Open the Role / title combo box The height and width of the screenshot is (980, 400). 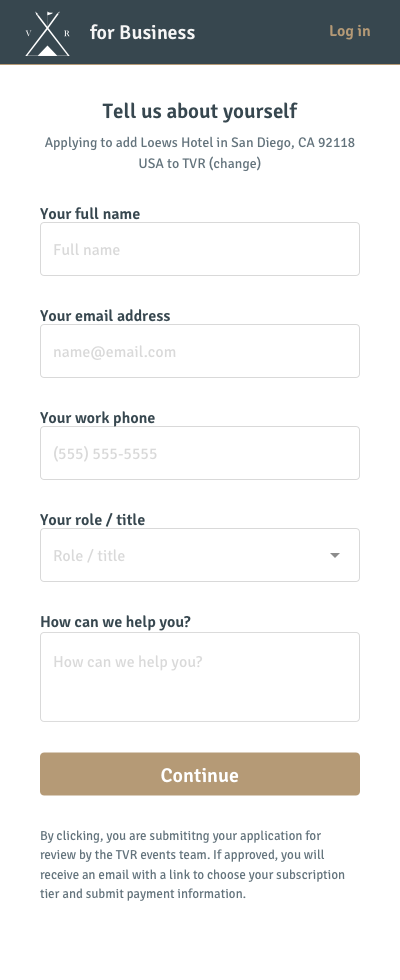(x=200, y=555)
